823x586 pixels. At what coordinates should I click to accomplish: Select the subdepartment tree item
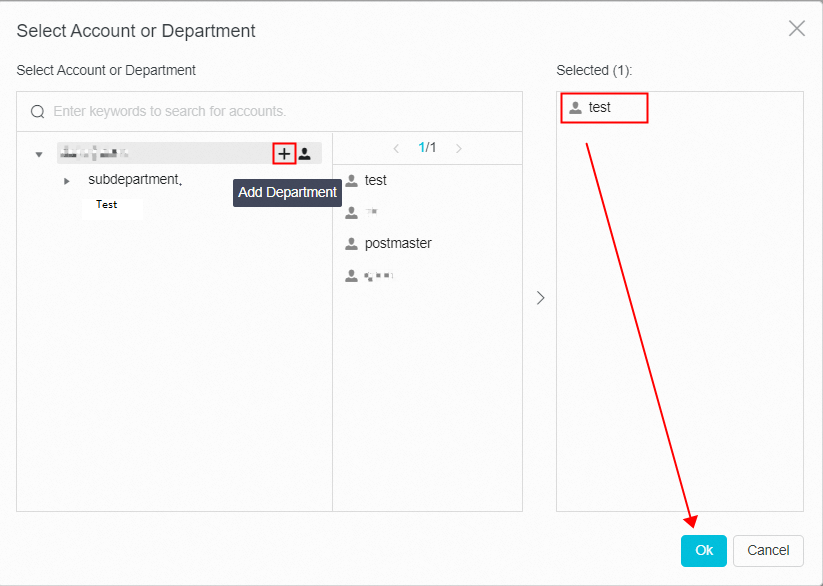pos(133,180)
